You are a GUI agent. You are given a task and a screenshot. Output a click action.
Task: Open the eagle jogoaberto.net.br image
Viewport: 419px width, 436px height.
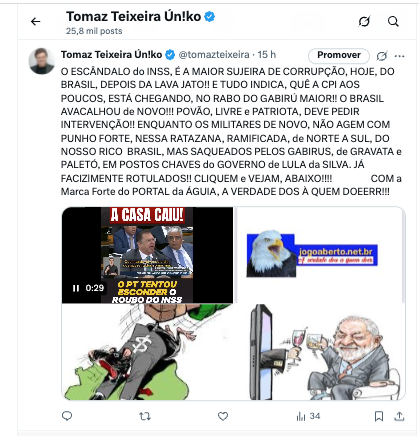(320, 255)
